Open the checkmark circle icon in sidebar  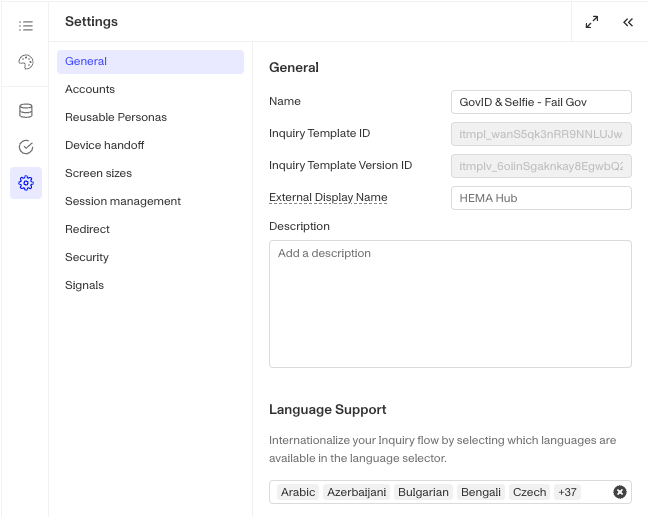(x=26, y=147)
